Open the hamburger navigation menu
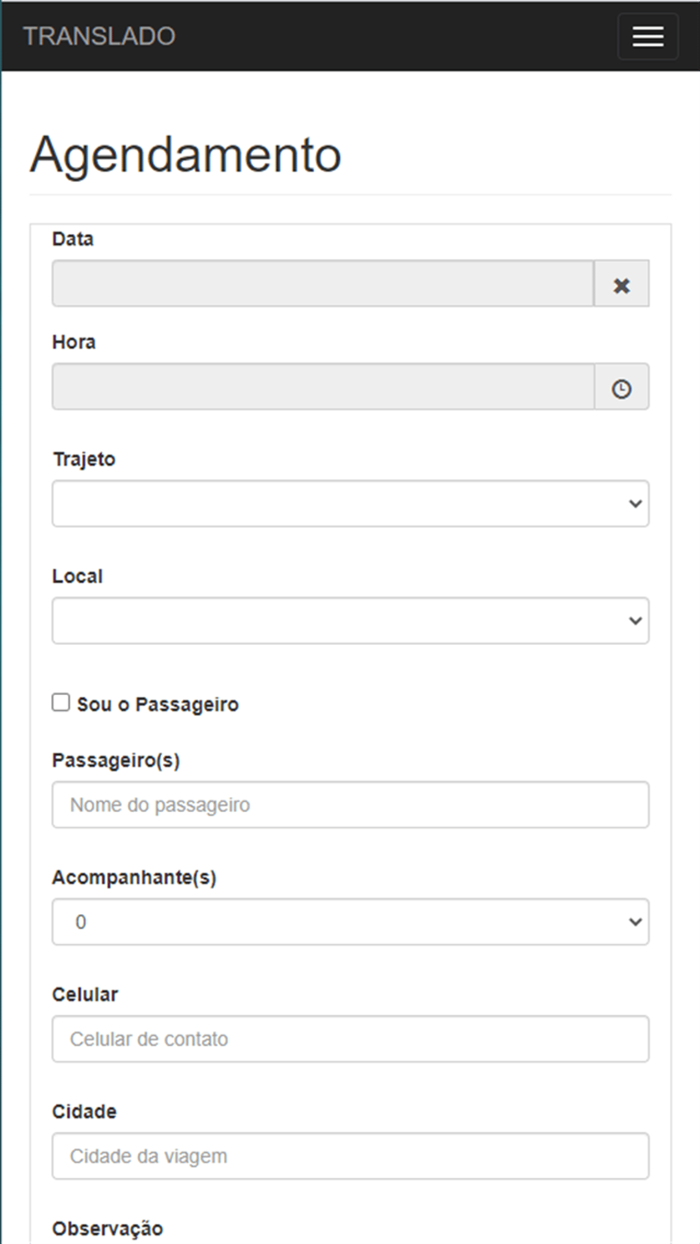Image resolution: width=700 pixels, height=1244 pixels. click(647, 37)
